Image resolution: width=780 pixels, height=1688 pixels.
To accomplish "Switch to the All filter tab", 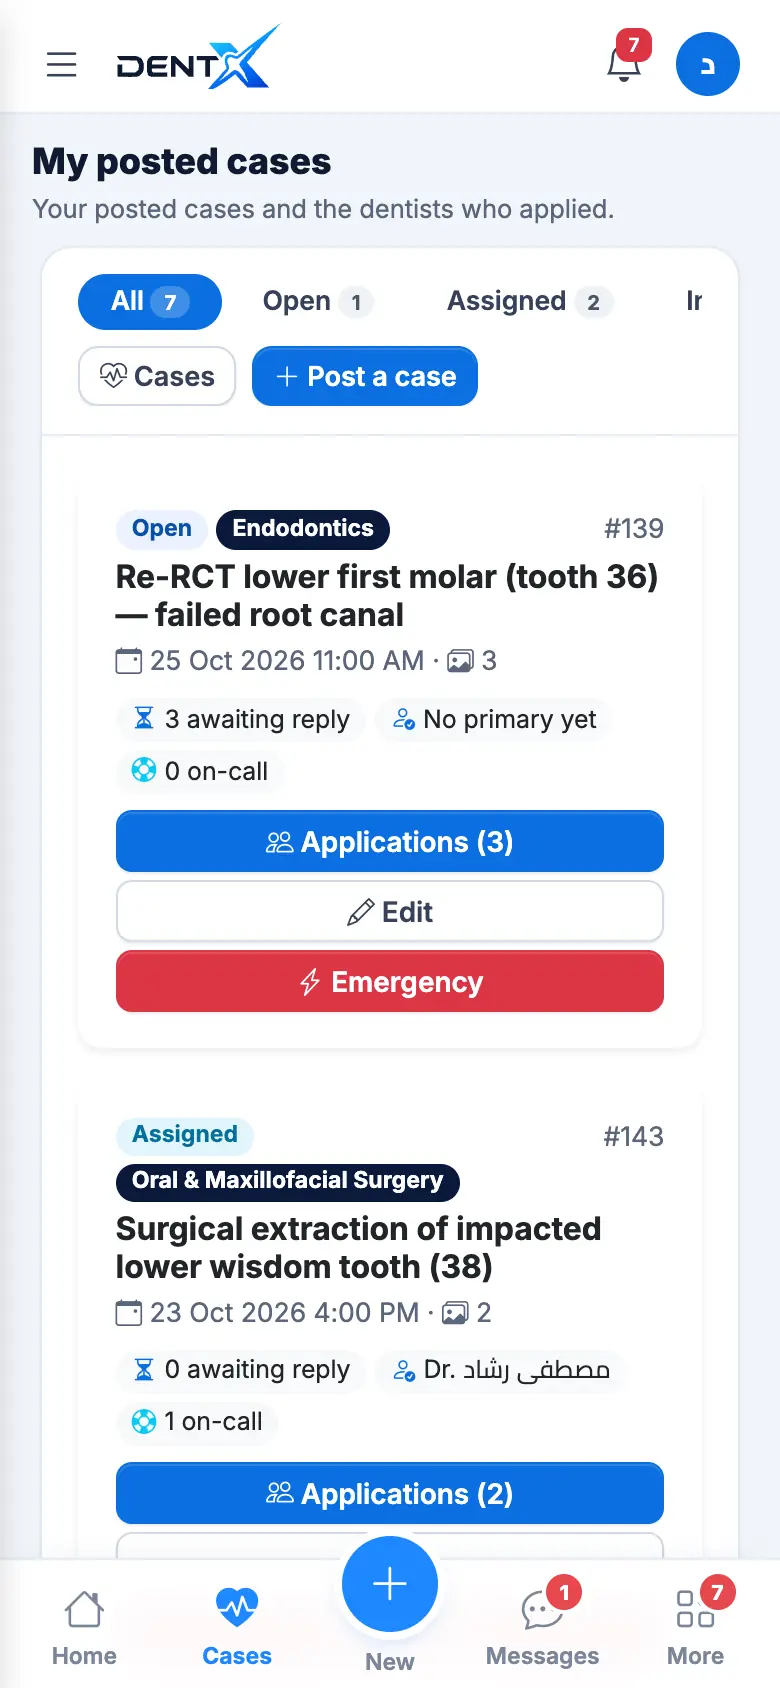I will tap(150, 302).
